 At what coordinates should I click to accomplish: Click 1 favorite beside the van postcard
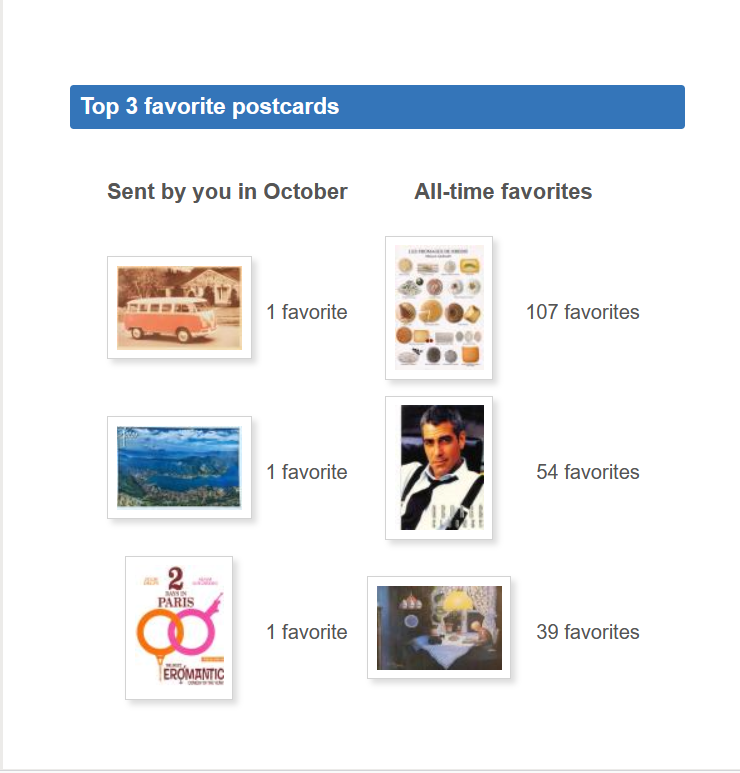click(306, 312)
